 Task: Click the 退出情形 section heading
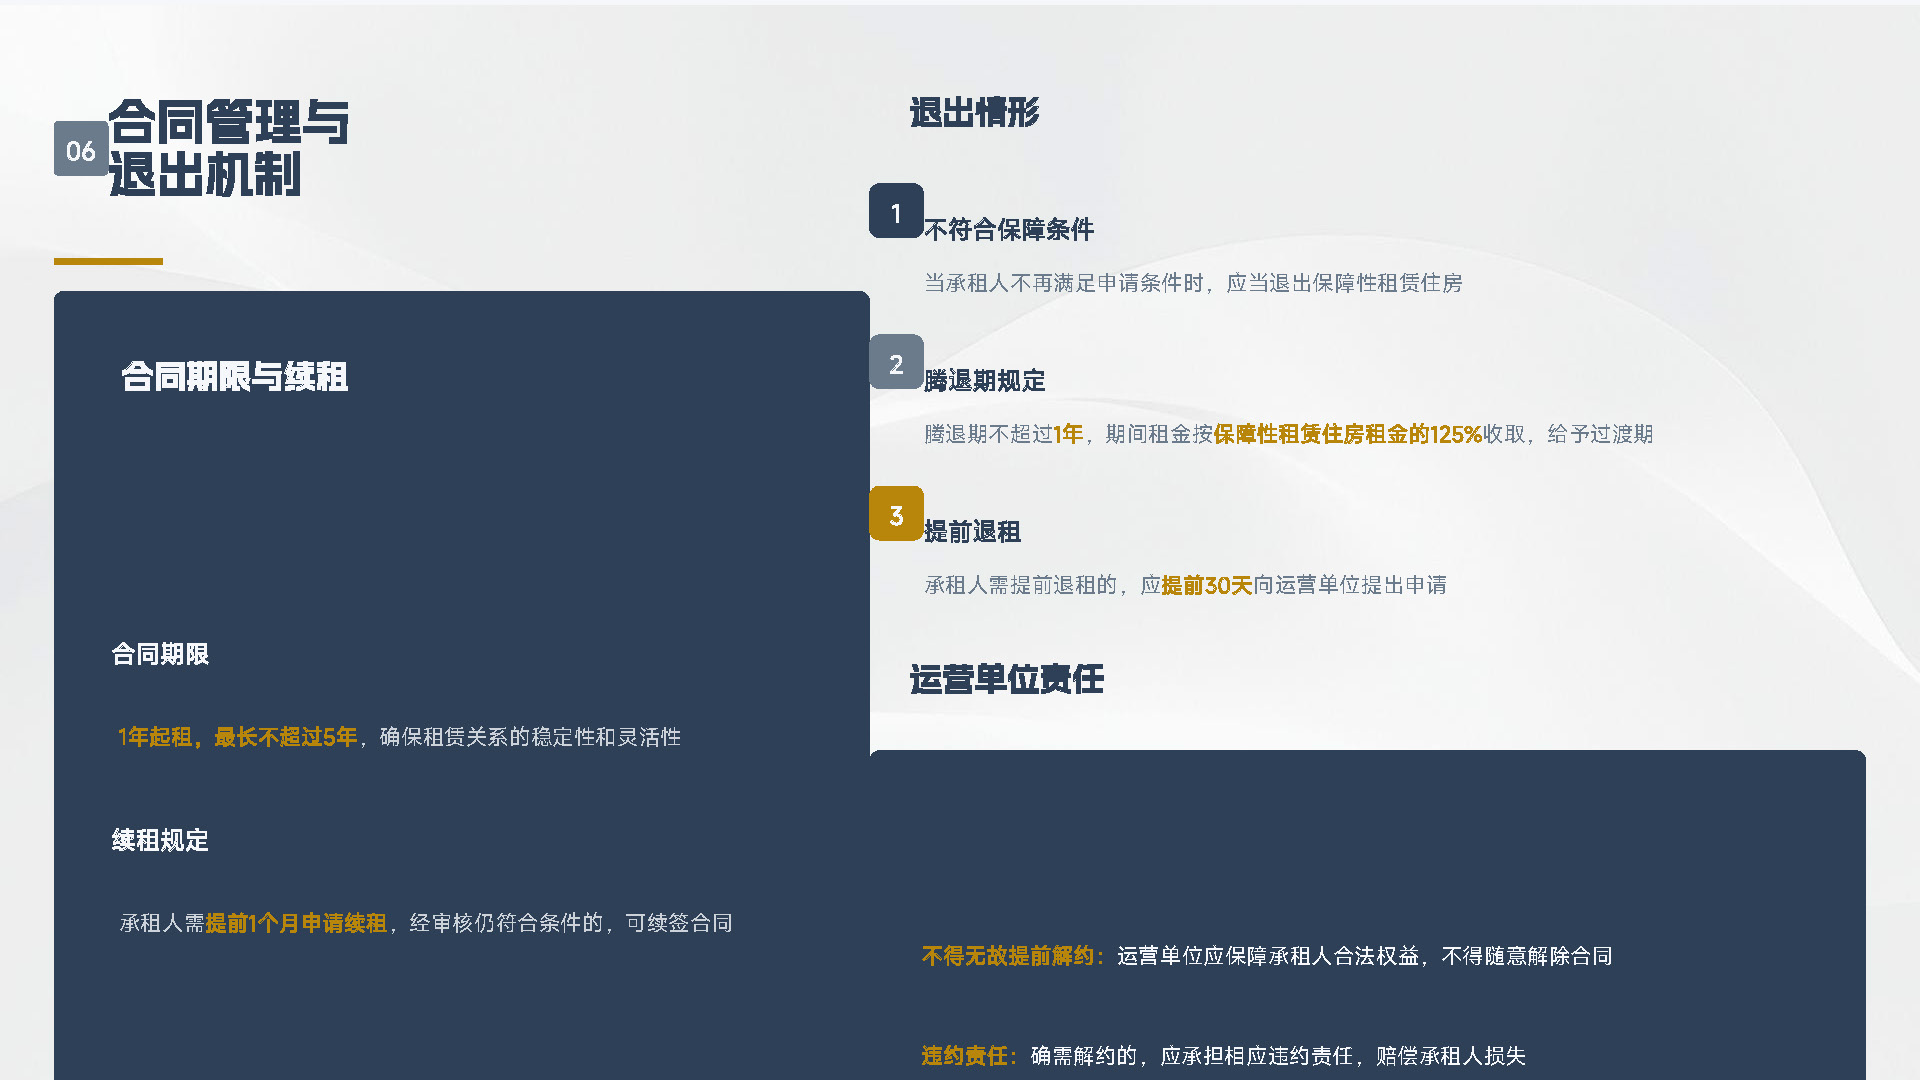tap(974, 112)
